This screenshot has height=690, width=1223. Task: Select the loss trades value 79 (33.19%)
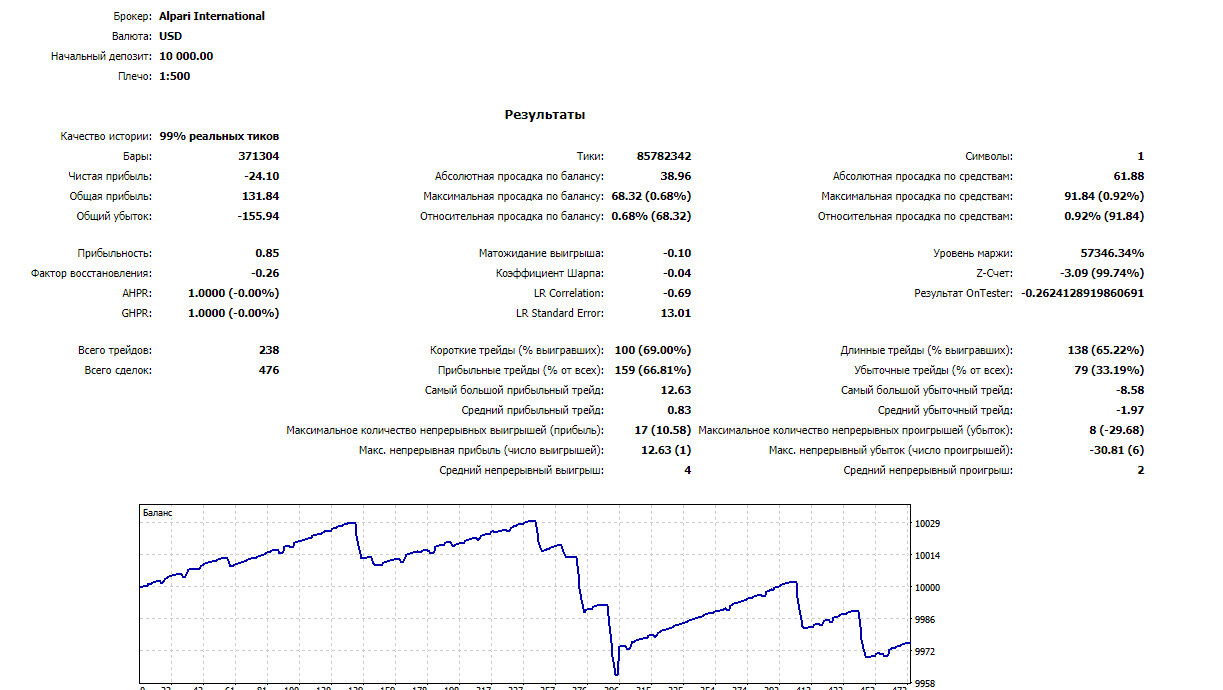1110,370
